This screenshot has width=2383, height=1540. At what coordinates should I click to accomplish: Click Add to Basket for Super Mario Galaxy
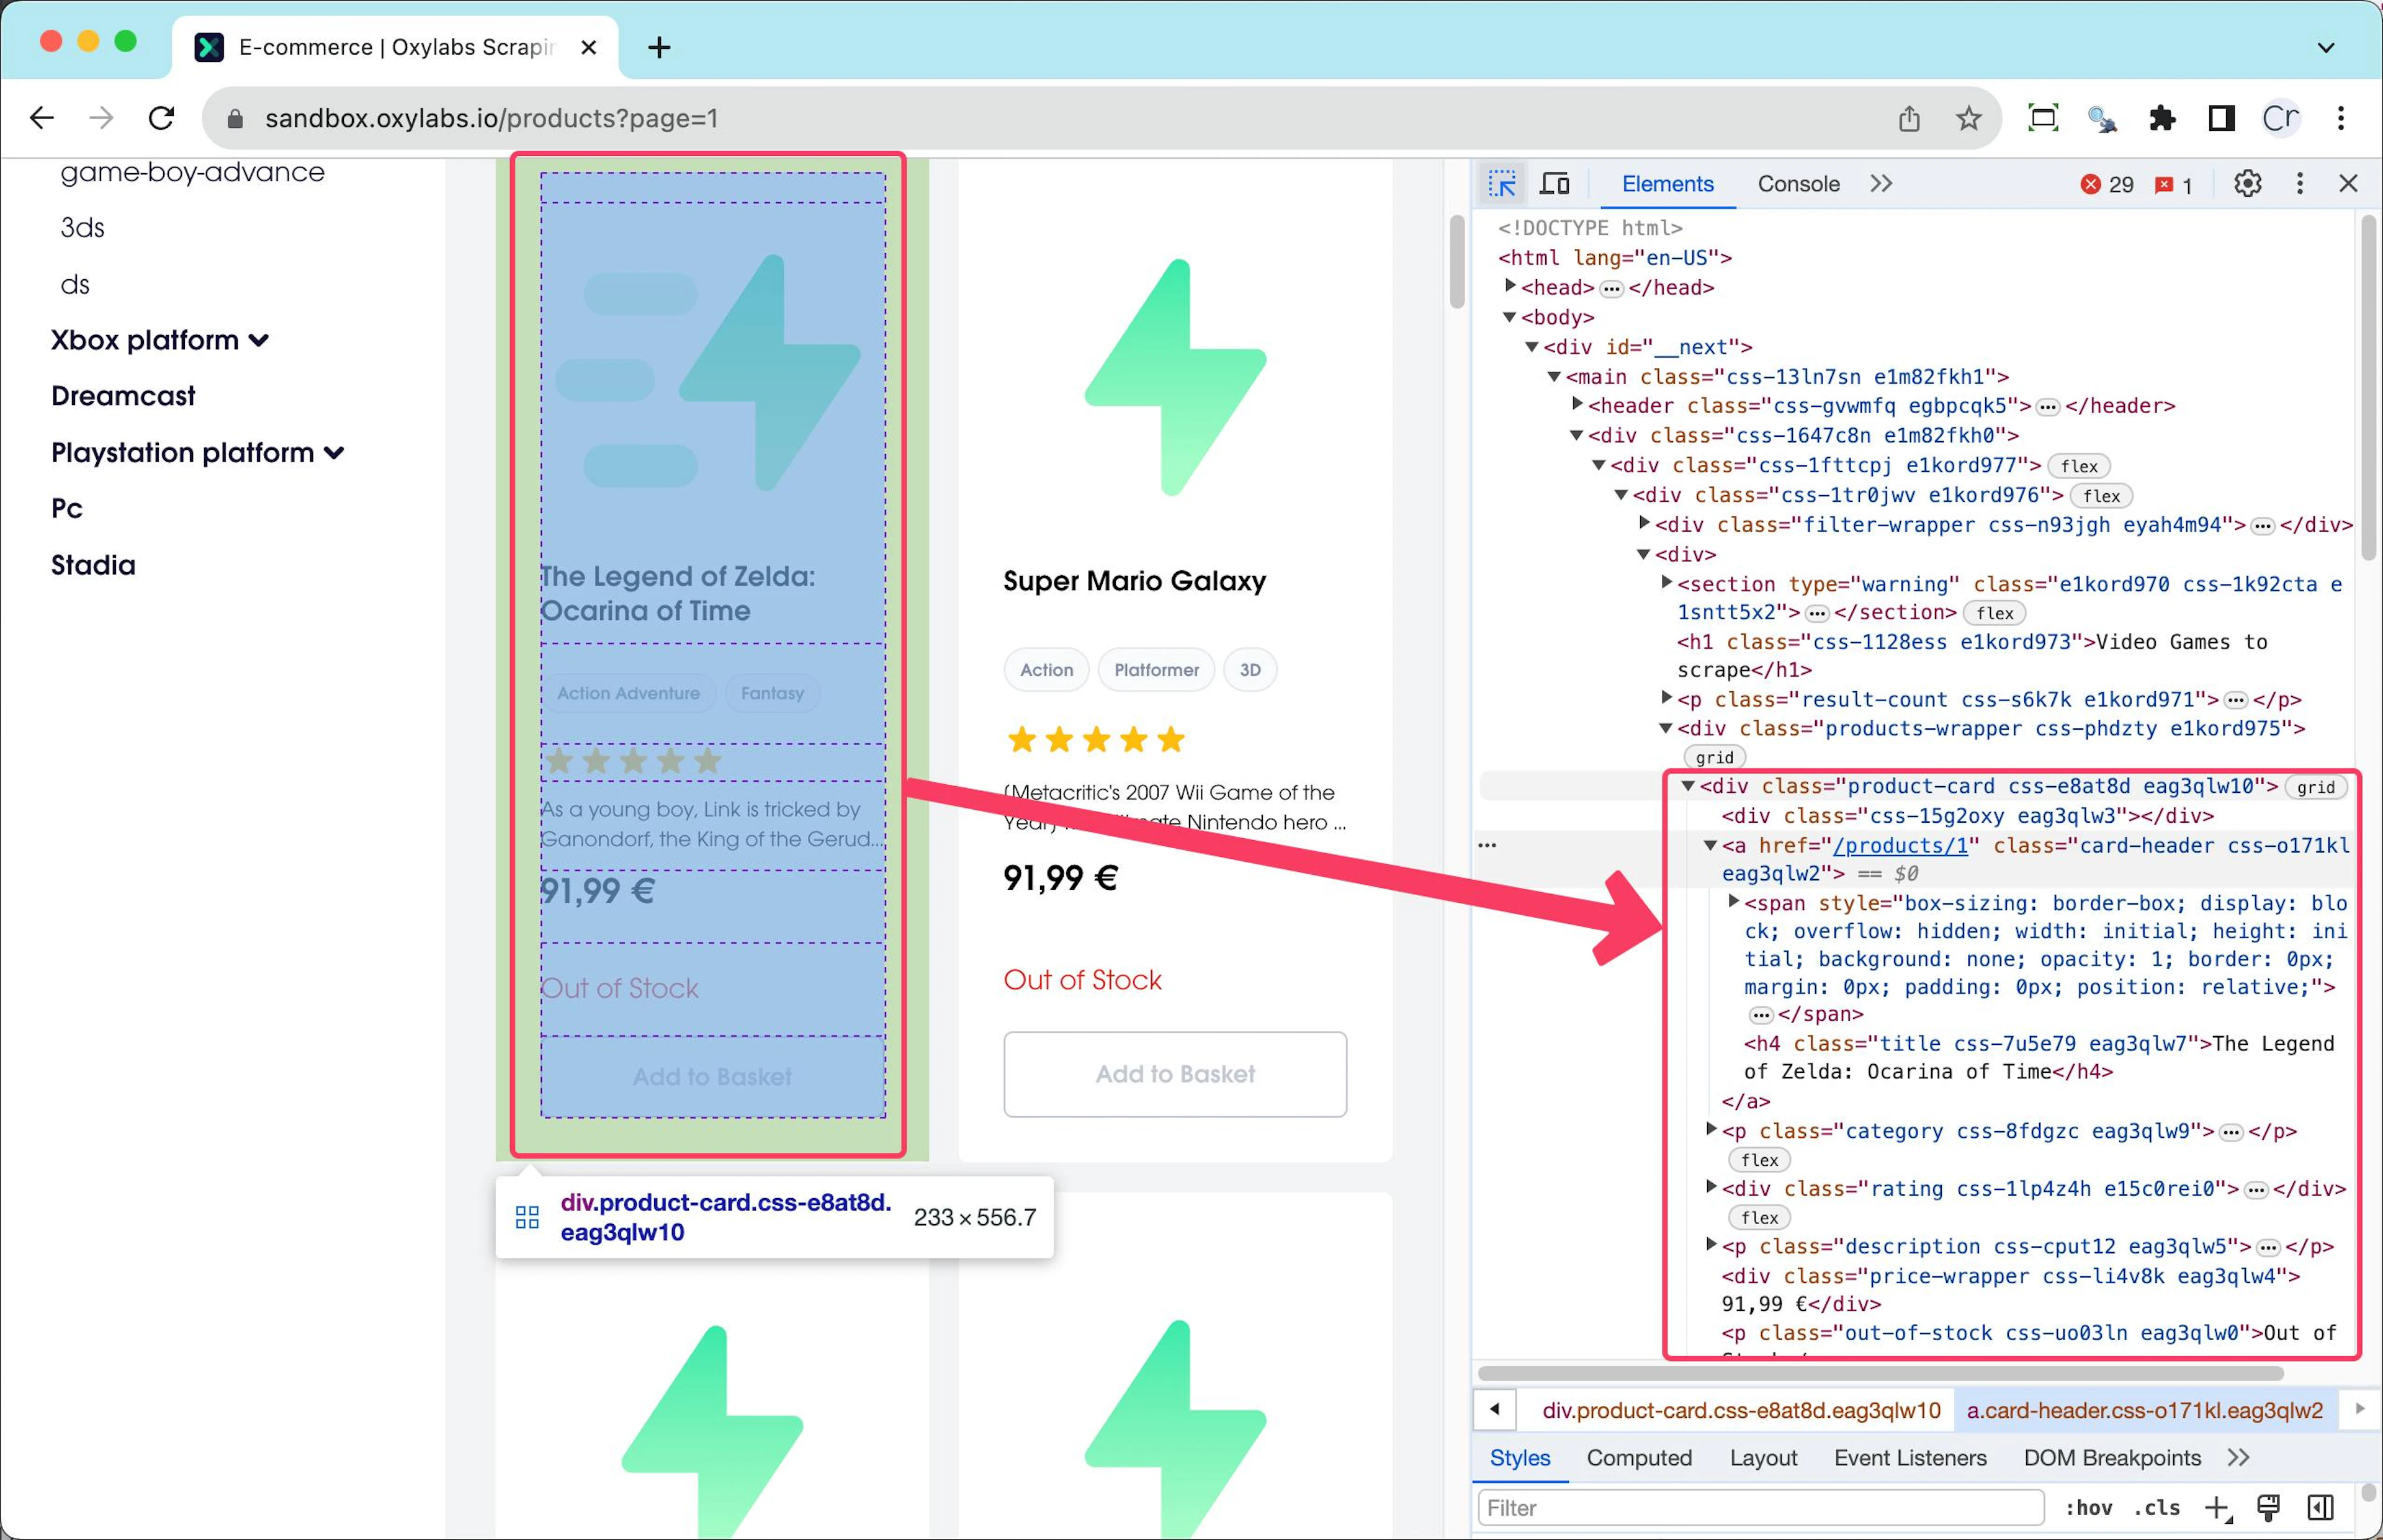pyautogui.click(x=1175, y=1074)
